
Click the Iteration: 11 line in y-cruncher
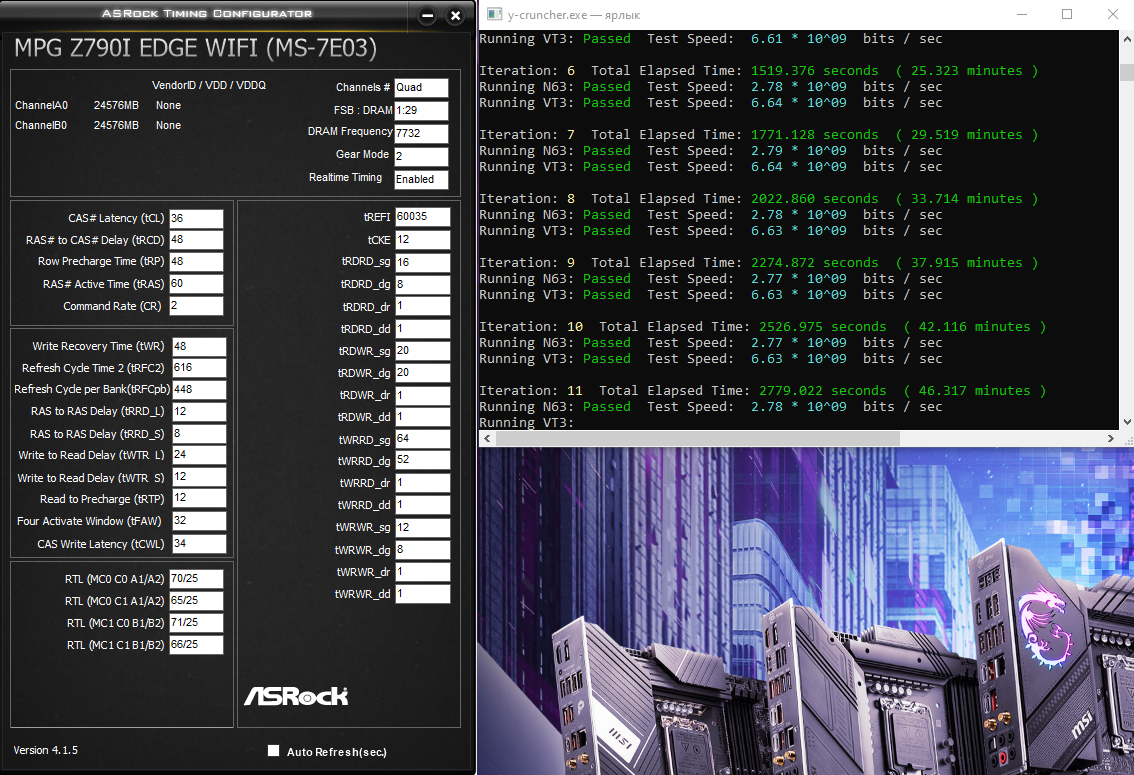[762, 390]
